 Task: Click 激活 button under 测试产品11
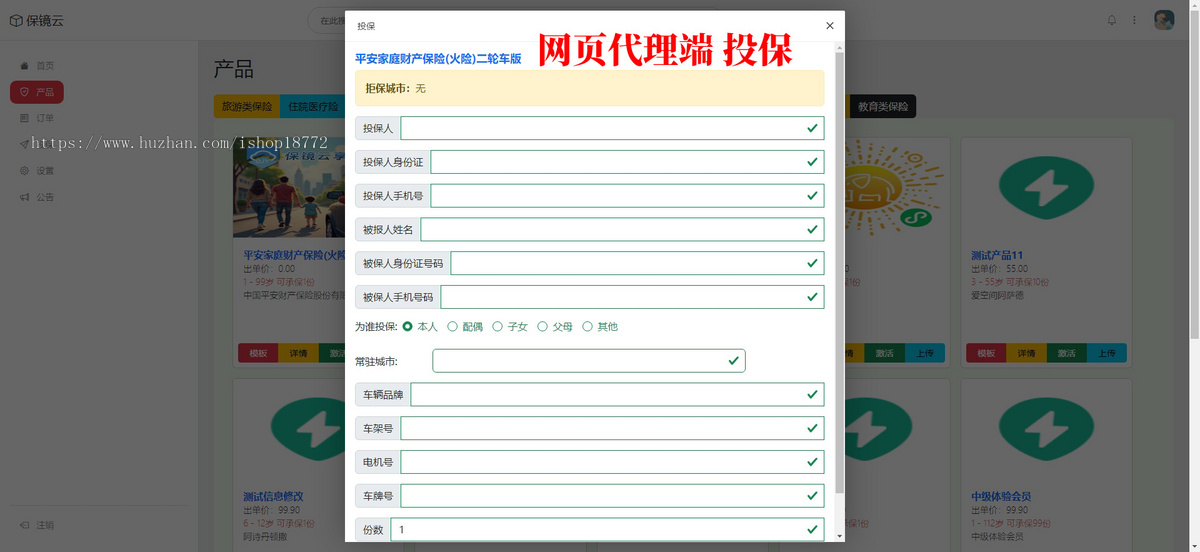1066,353
